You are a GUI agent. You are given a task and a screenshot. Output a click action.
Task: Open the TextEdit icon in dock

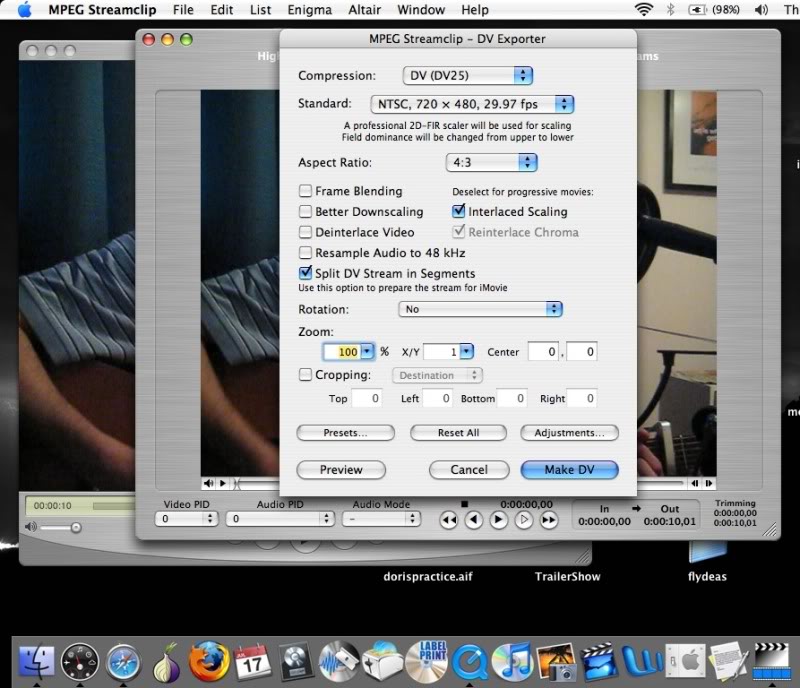[729, 662]
